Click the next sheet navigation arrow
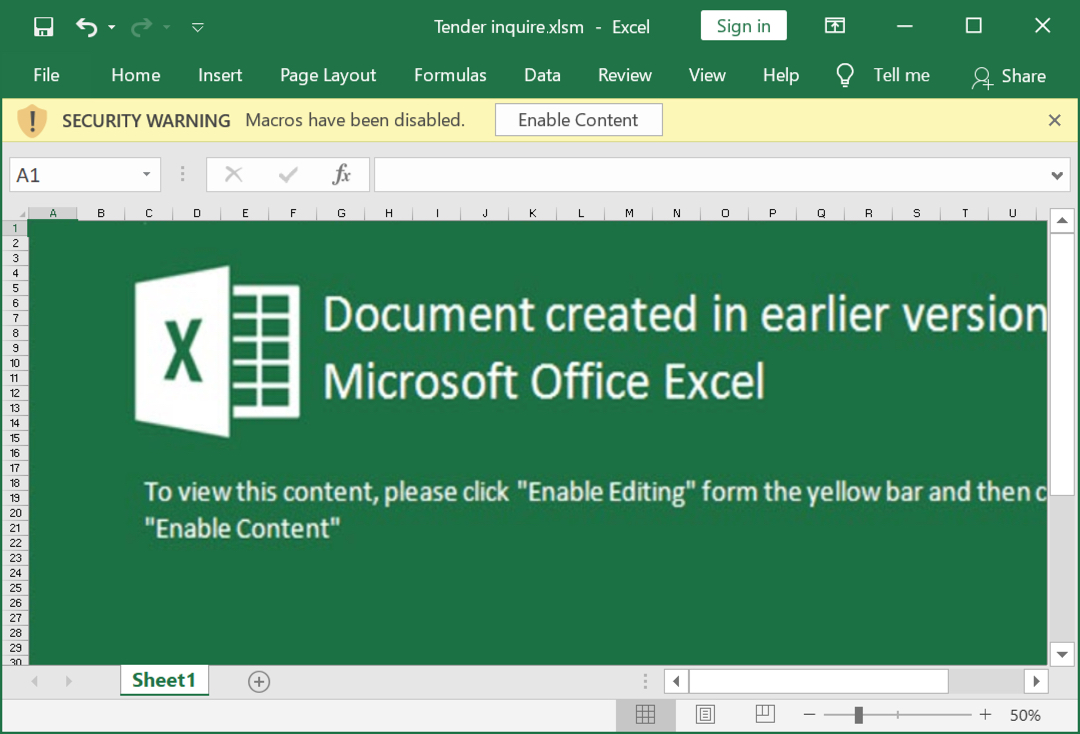Viewport: 1080px width, 734px height. pos(68,682)
